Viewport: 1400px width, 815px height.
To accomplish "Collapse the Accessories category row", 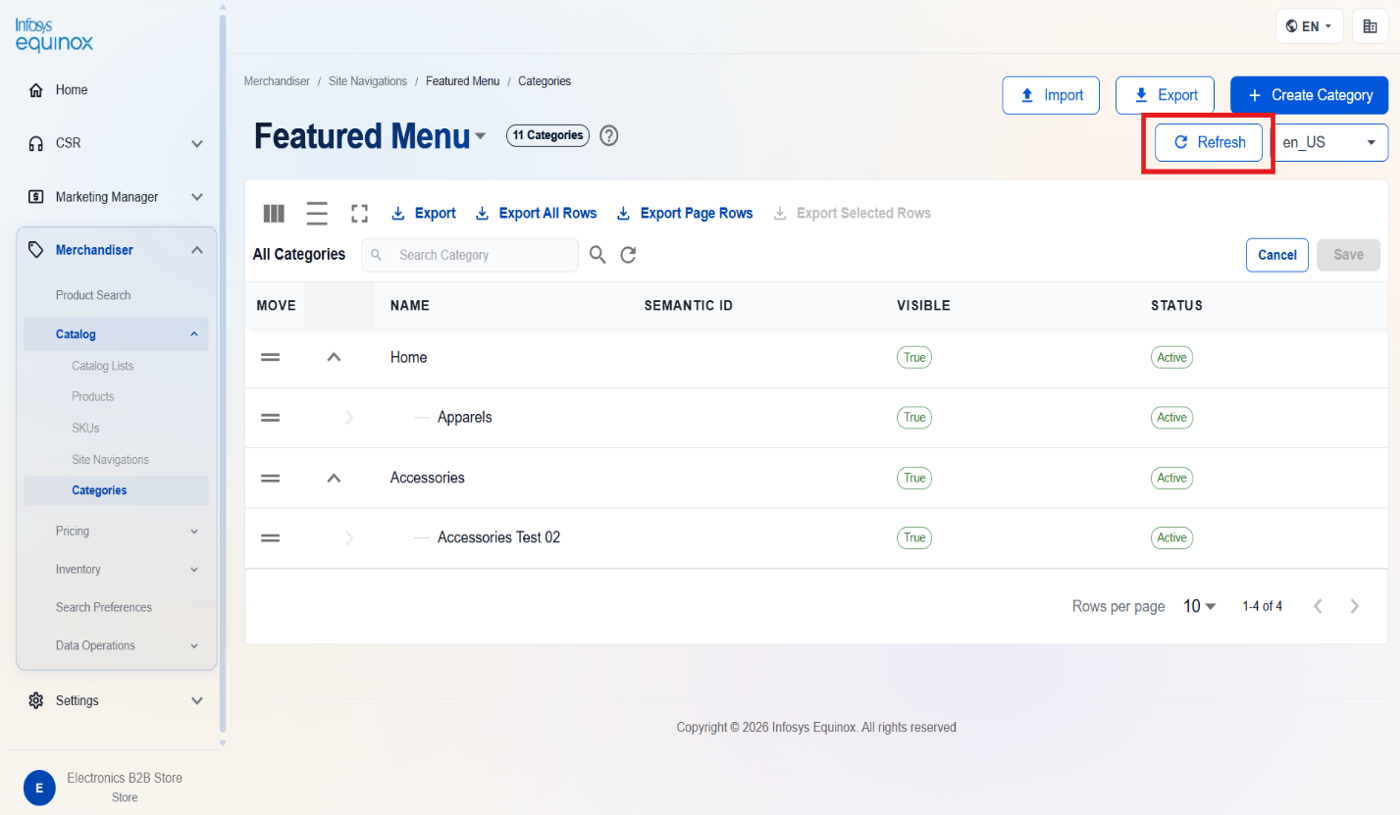I will pos(334,478).
